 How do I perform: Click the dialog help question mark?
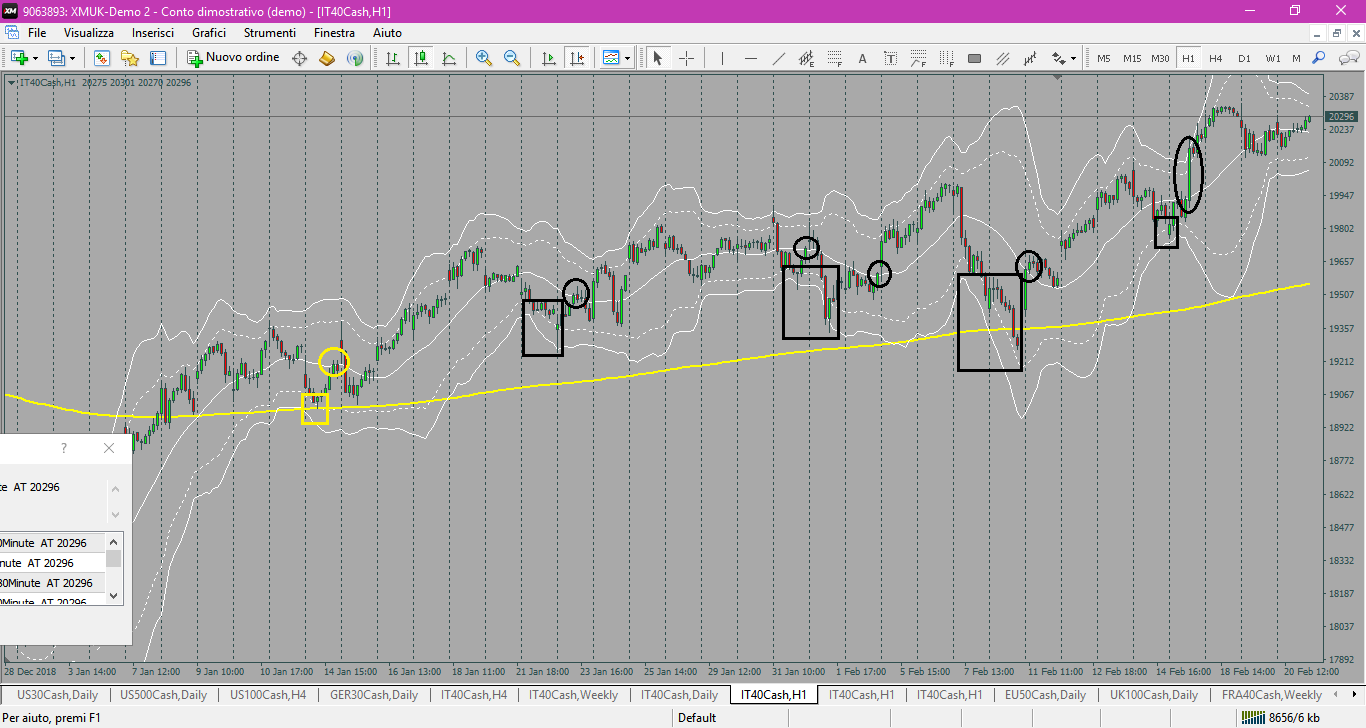(x=64, y=448)
